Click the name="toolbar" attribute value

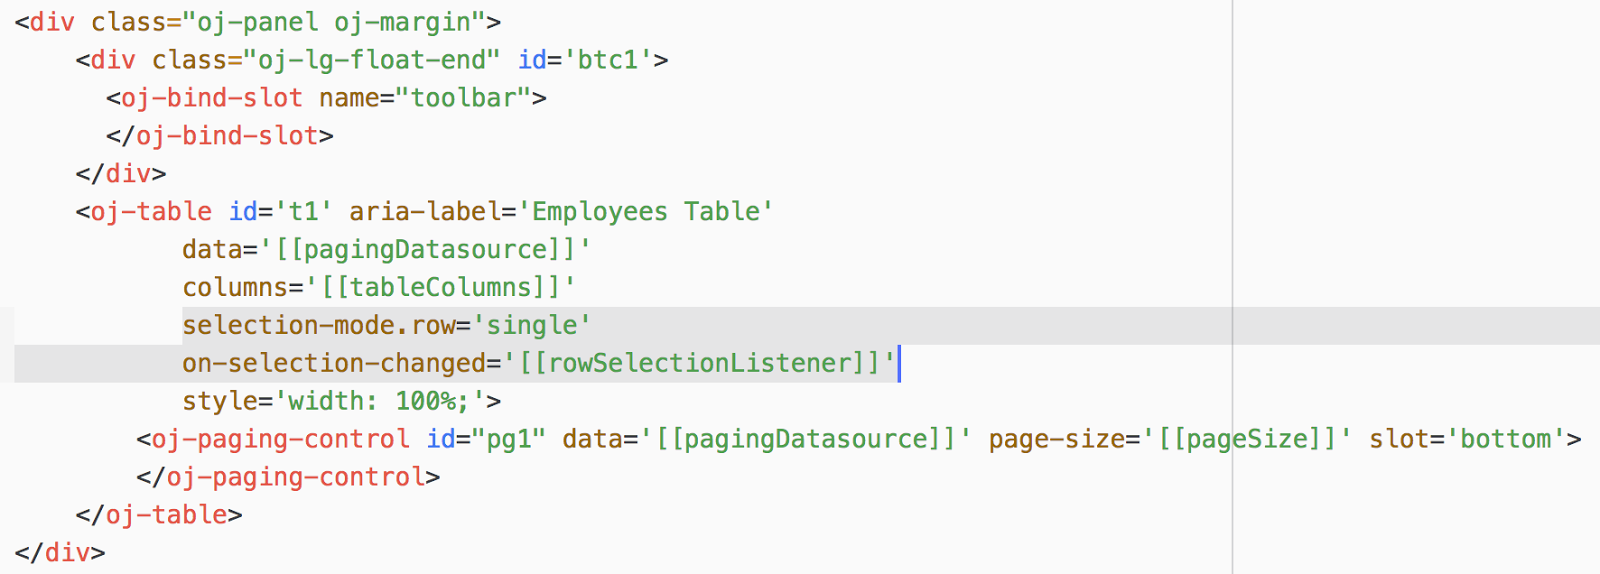click(x=463, y=97)
